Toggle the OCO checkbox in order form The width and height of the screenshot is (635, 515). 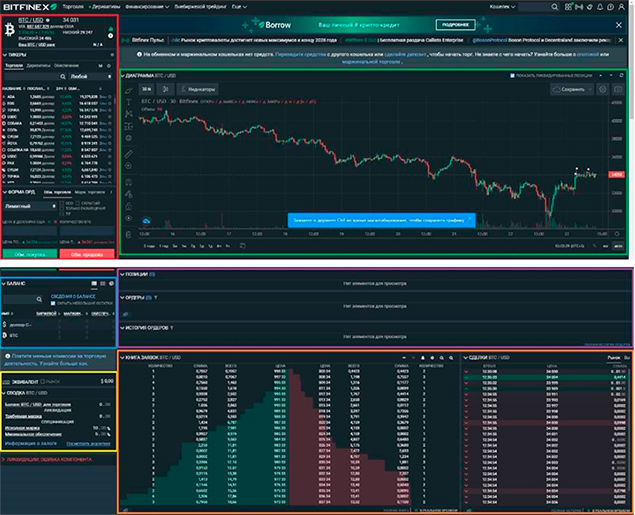pos(62,203)
